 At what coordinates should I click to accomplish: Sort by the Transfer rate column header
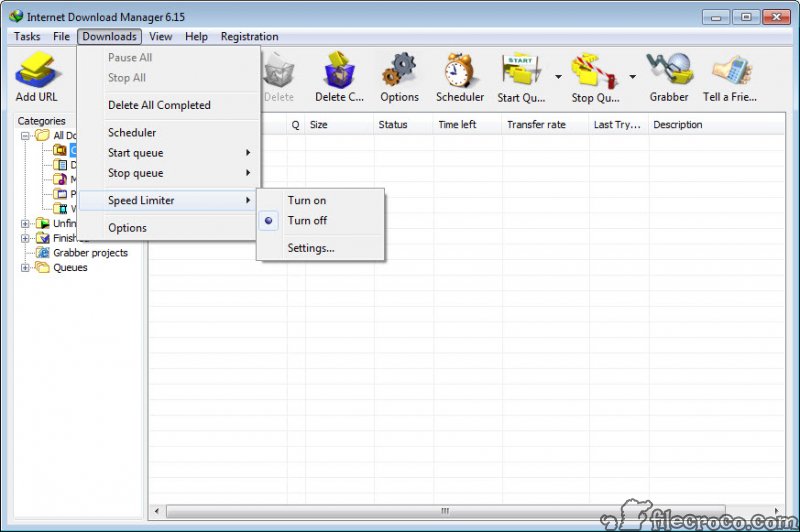(545, 124)
